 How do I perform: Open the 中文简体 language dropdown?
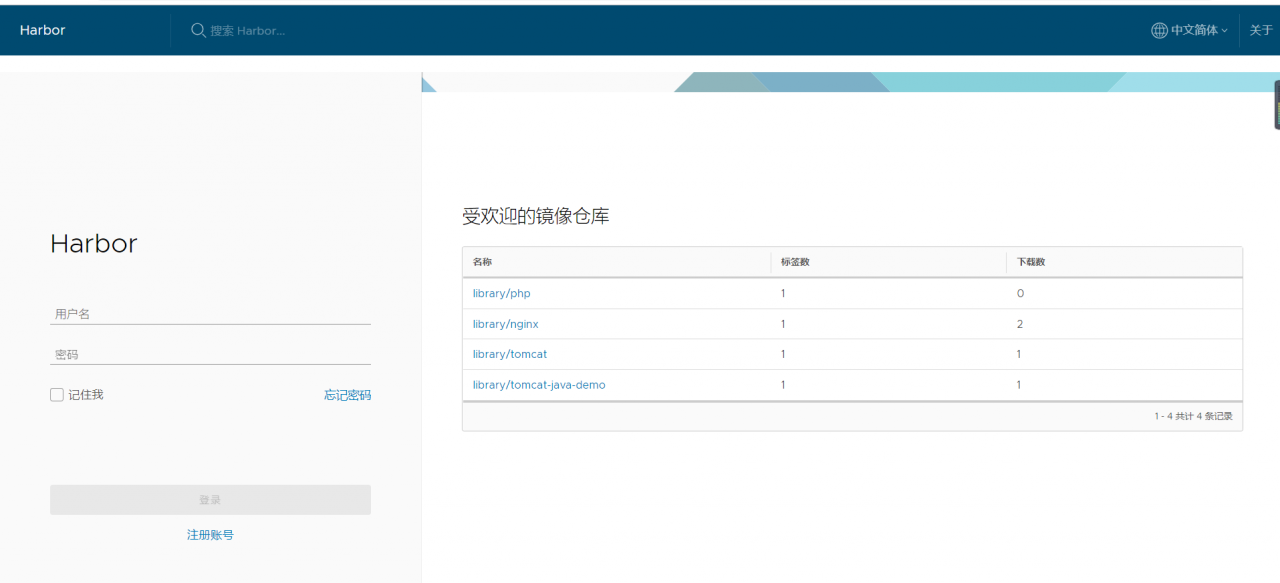(1199, 30)
